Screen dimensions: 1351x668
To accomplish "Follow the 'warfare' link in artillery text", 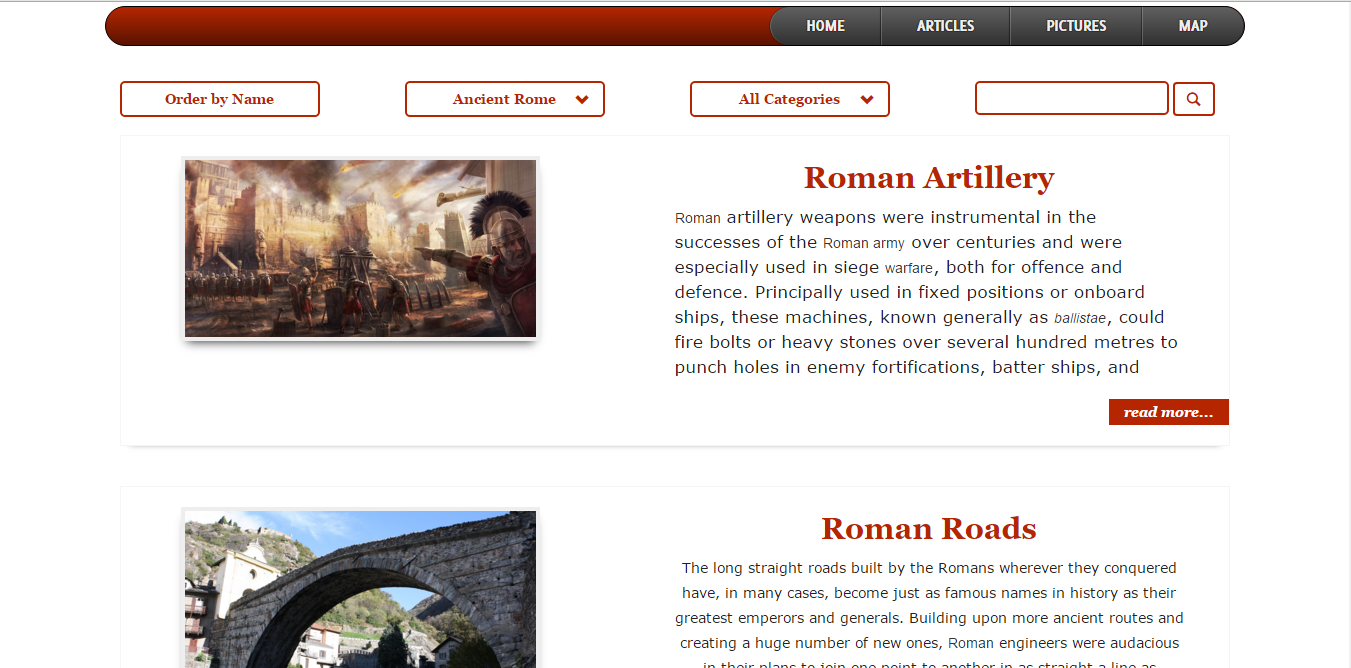I will click(x=909, y=268).
